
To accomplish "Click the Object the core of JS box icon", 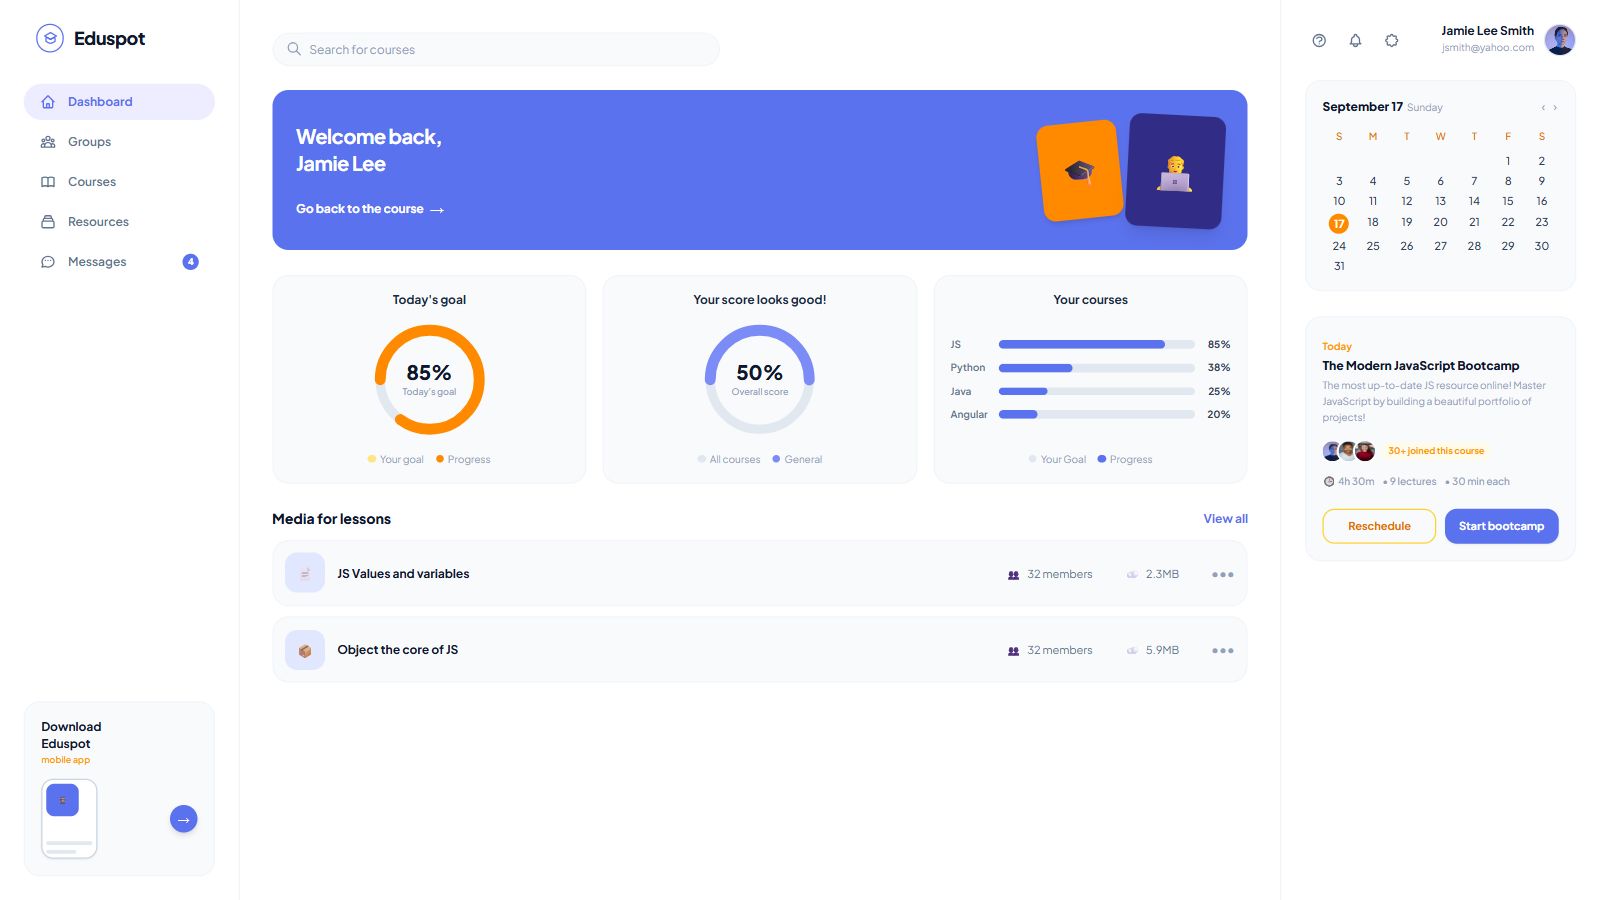I will pos(305,650).
